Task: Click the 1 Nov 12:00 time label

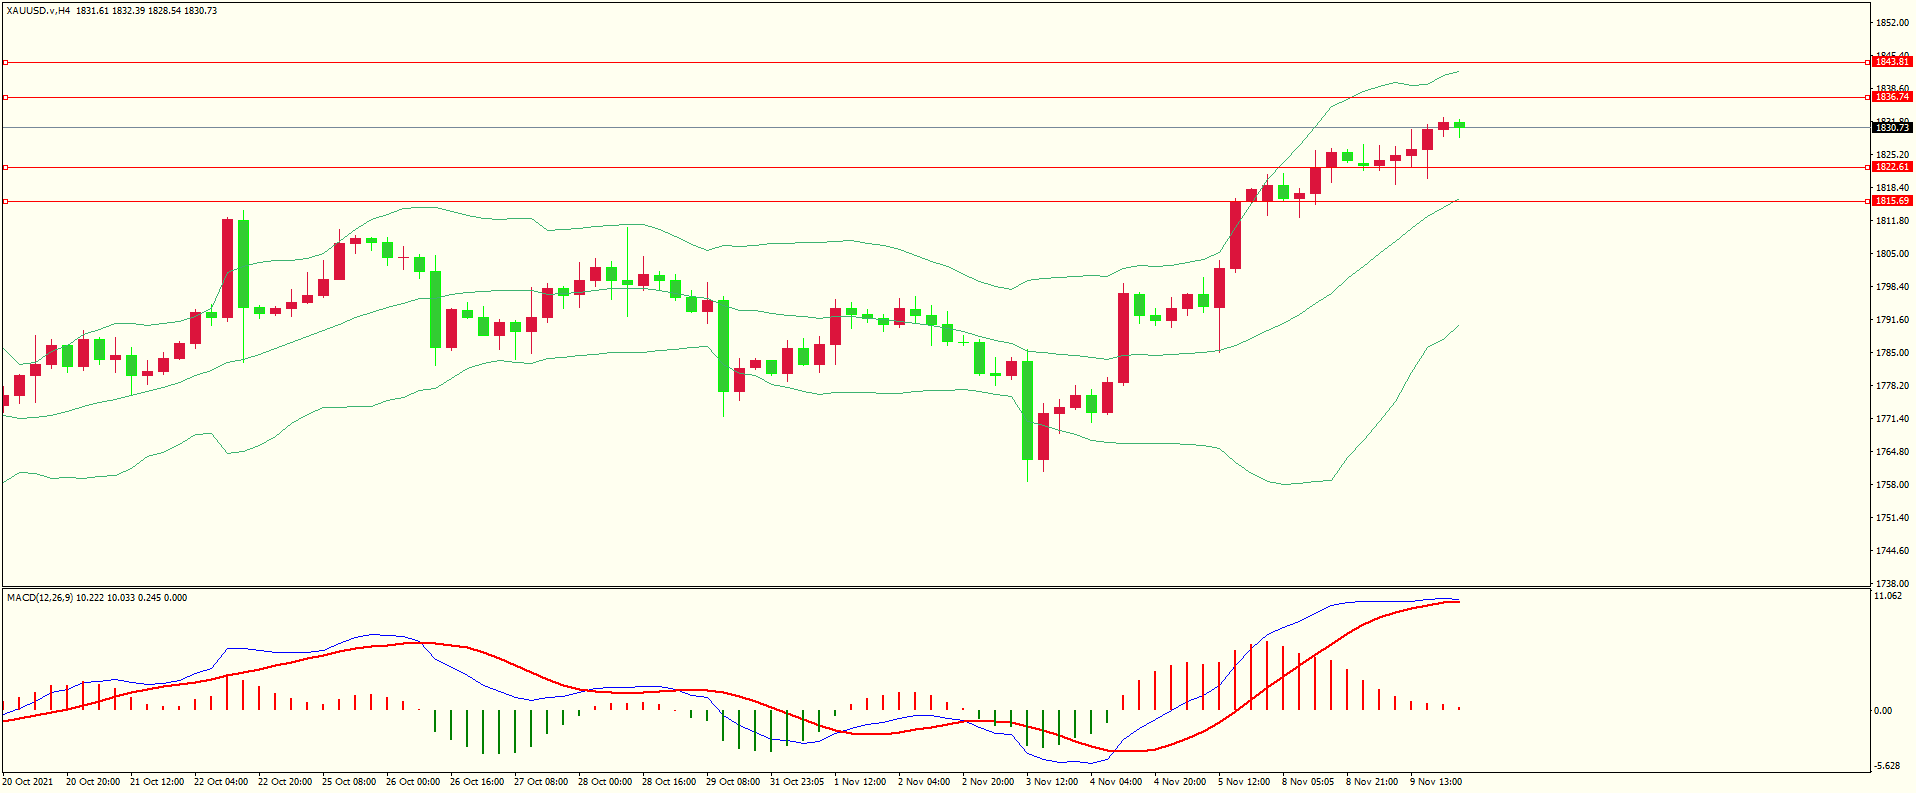Action: click(x=860, y=782)
